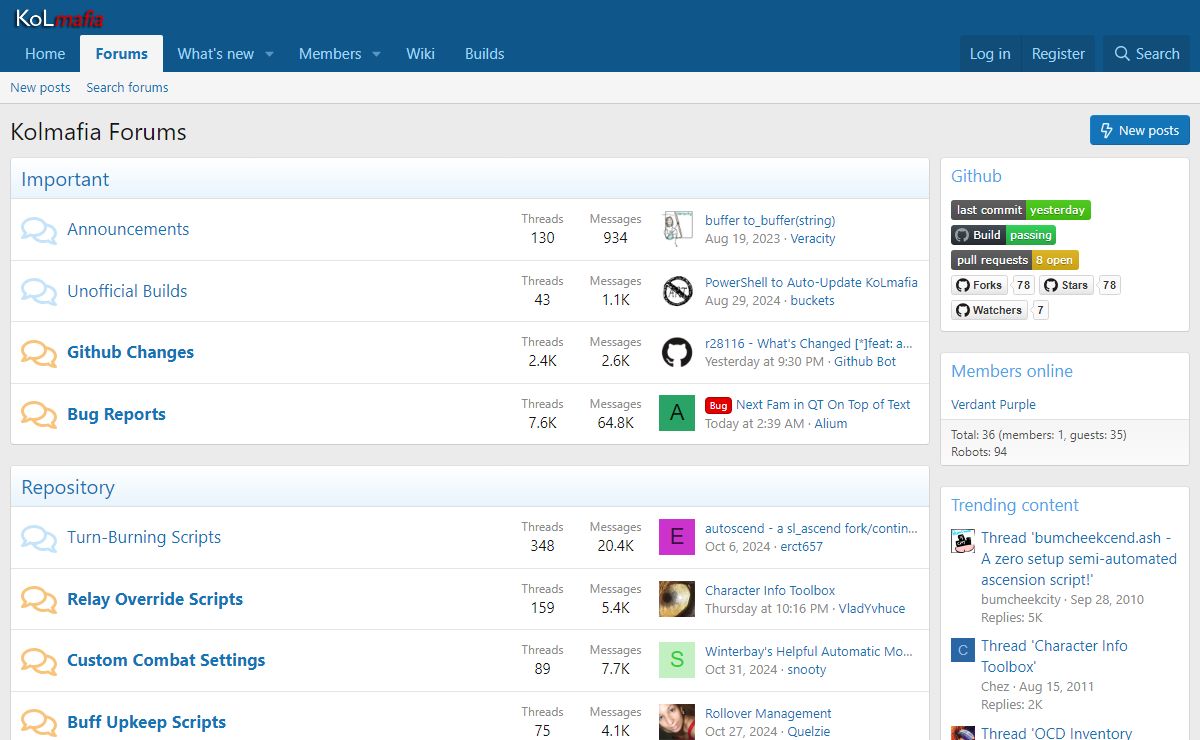
Task: Click the last commit yesterday badge
Action: coord(1021,210)
